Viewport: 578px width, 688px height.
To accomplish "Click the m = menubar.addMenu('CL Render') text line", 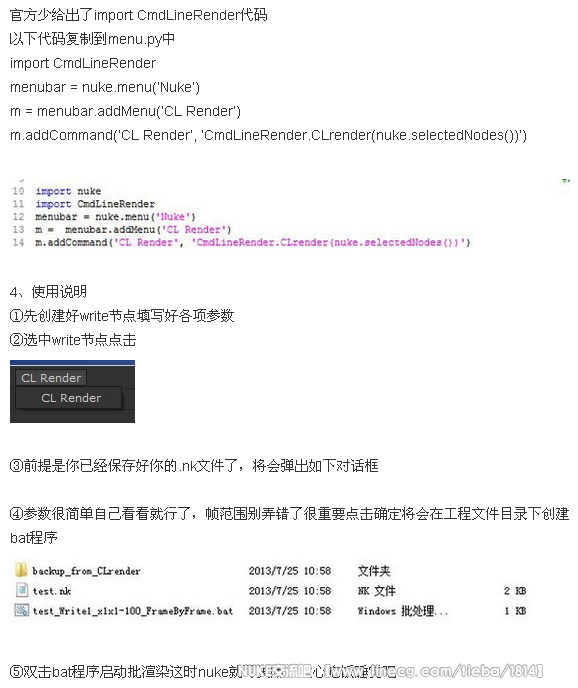I will (x=126, y=111).
